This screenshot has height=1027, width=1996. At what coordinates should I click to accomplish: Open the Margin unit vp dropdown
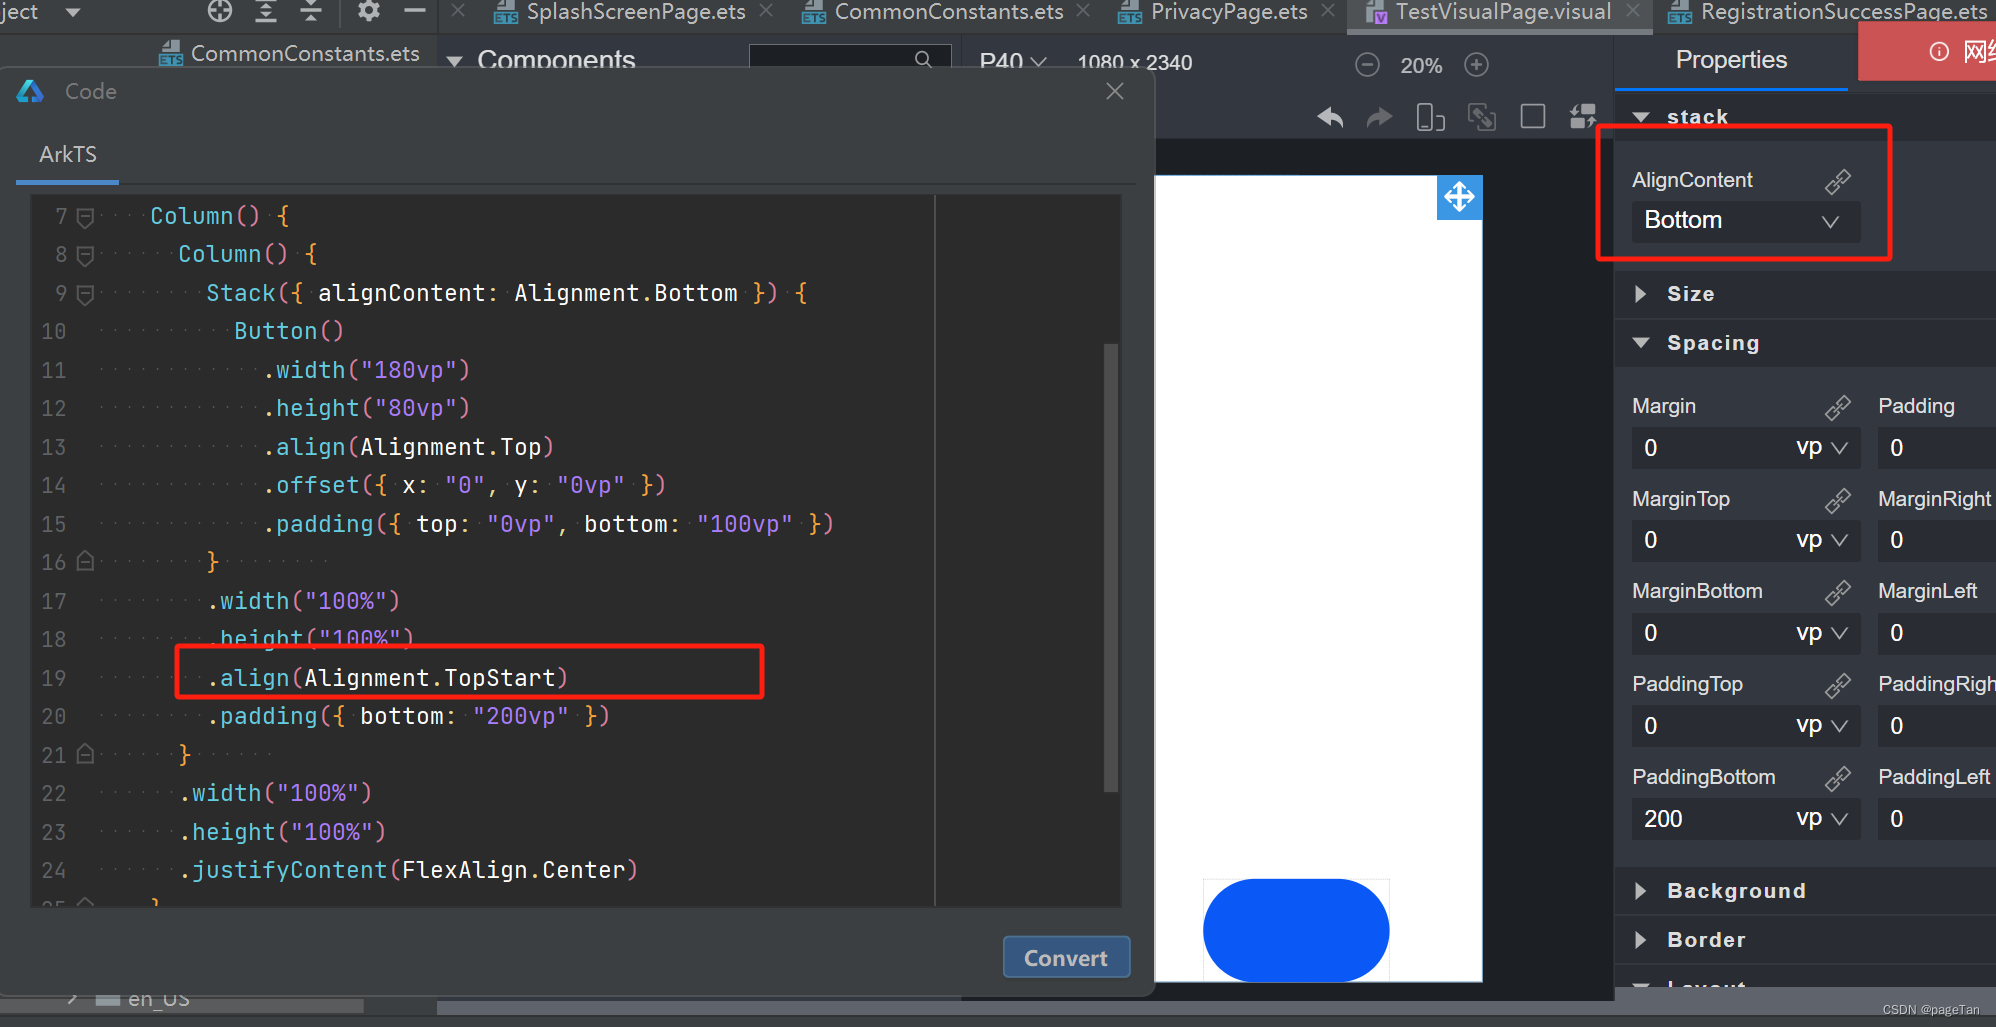1822,448
